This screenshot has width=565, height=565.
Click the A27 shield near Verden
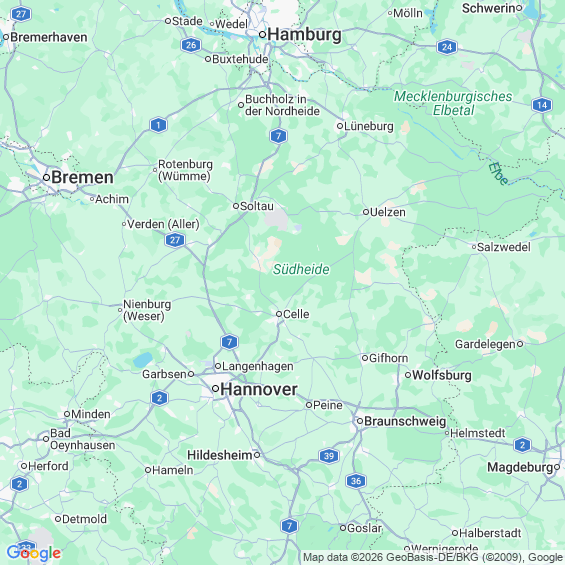pos(175,240)
